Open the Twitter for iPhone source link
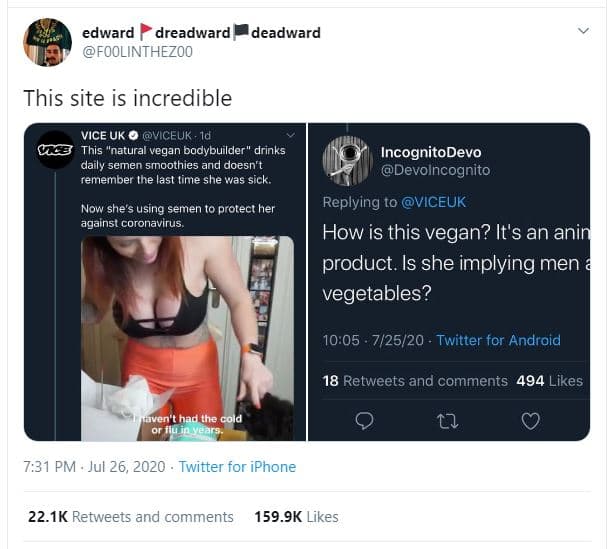 (237, 466)
